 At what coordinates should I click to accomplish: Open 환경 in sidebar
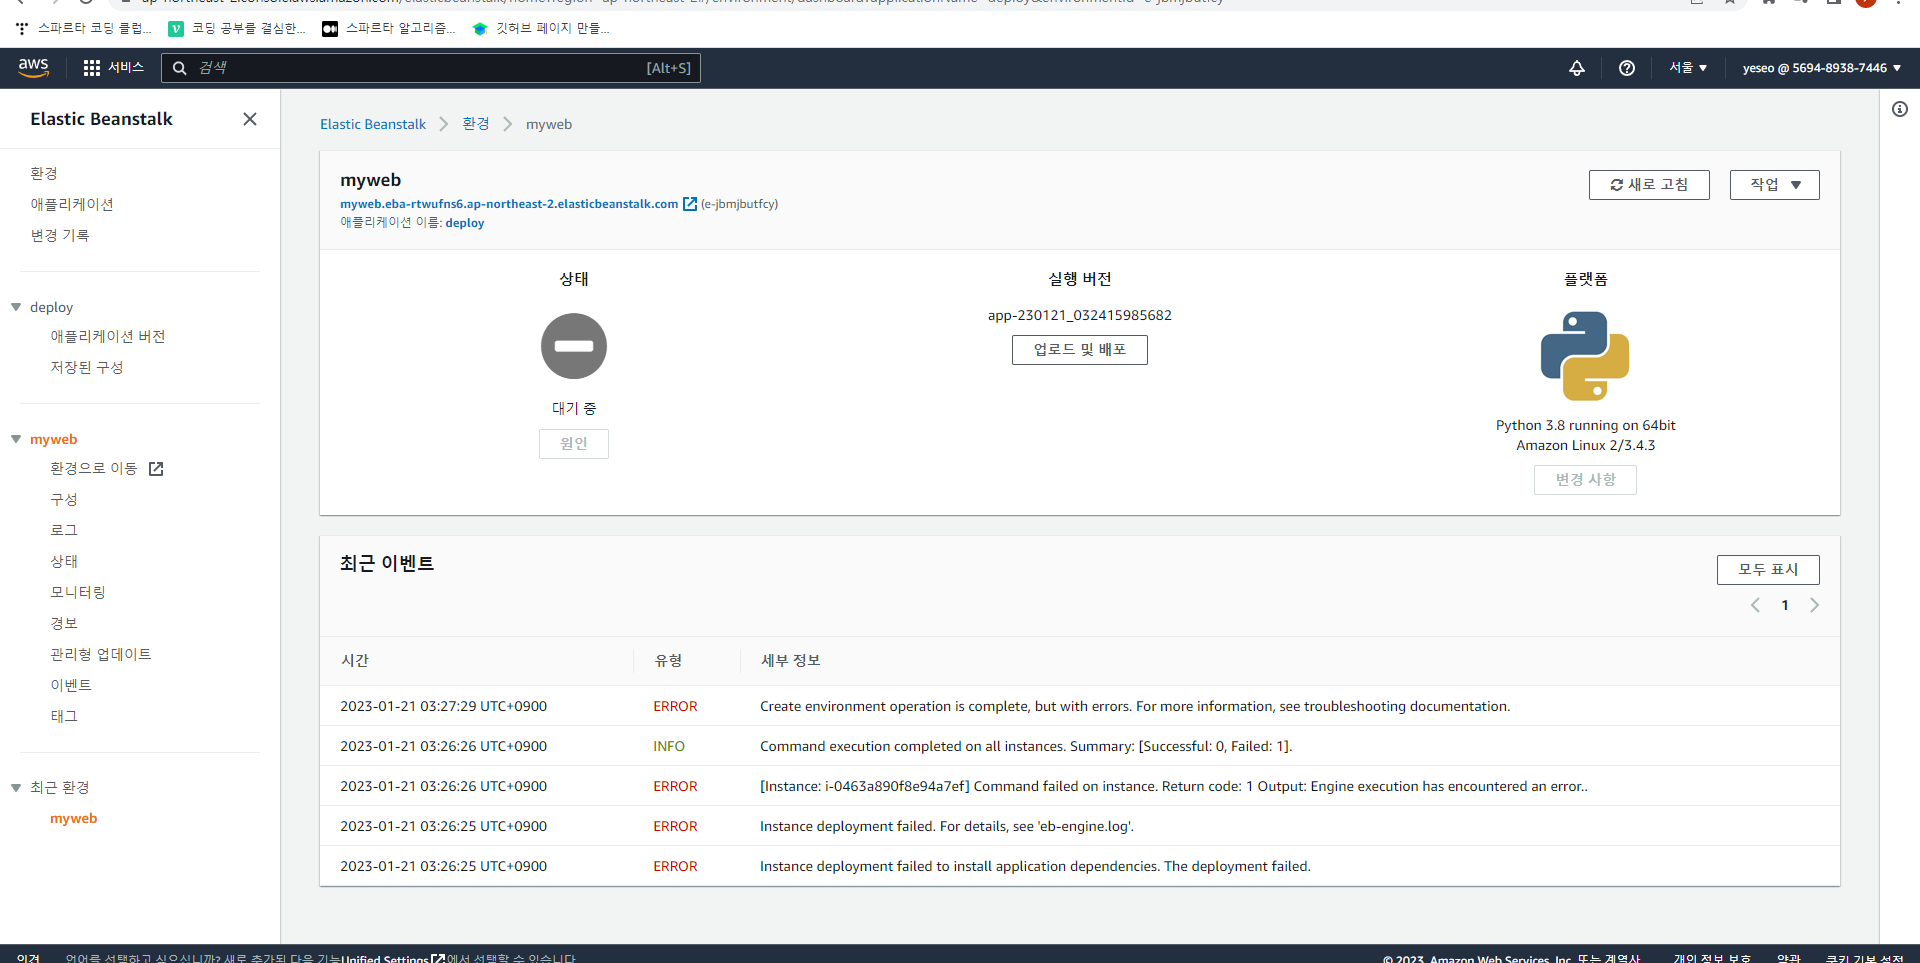point(44,173)
